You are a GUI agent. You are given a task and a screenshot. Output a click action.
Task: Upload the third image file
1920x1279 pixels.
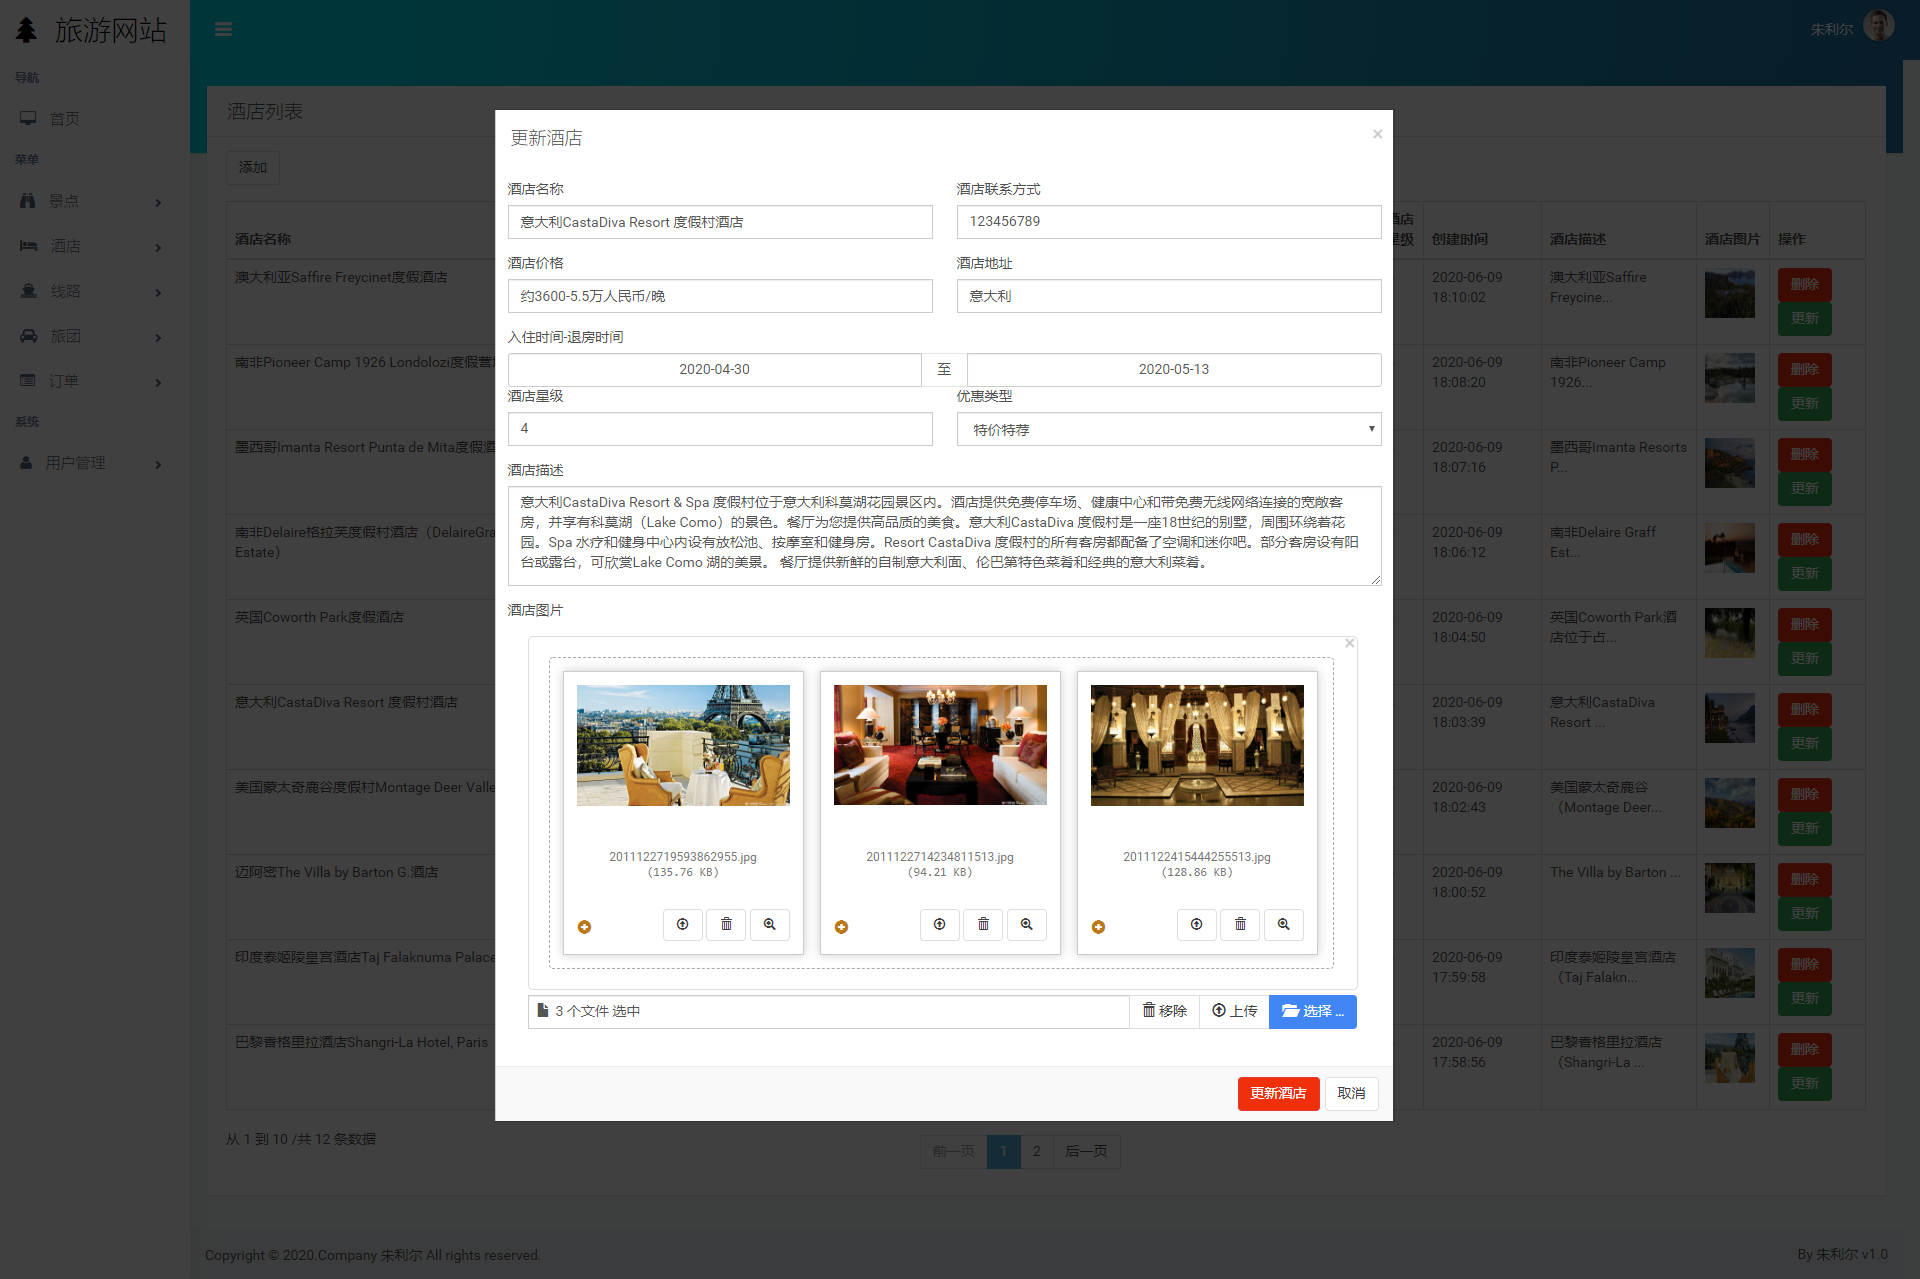click(x=1196, y=925)
